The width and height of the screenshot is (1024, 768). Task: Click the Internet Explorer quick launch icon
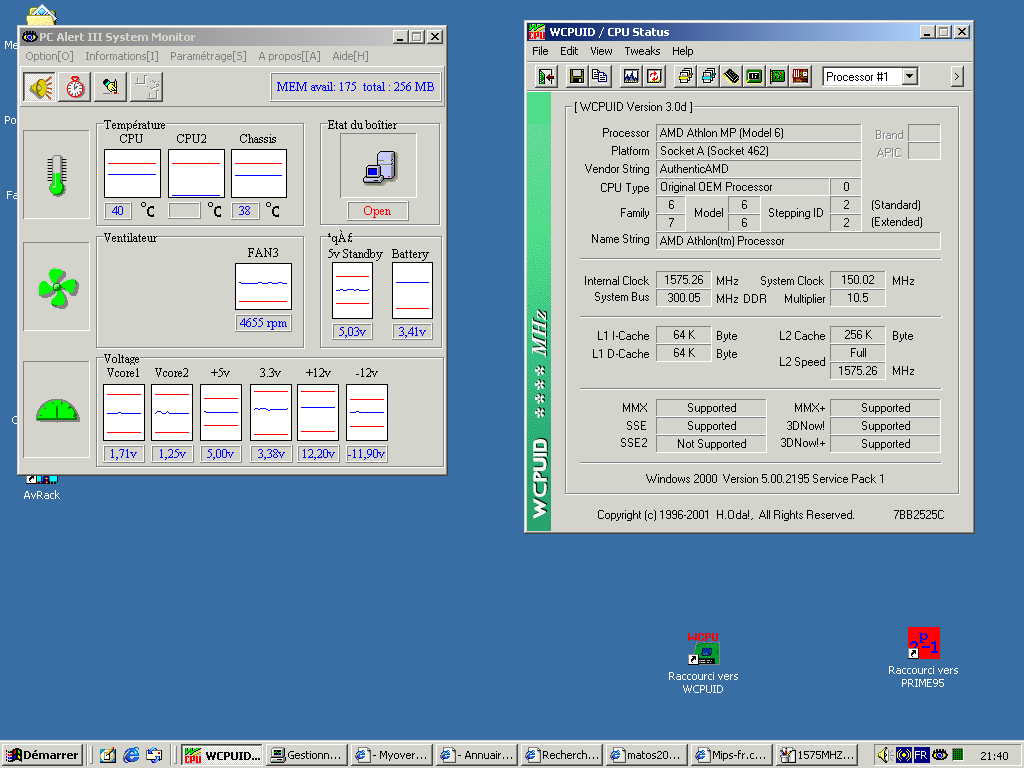(x=131, y=755)
